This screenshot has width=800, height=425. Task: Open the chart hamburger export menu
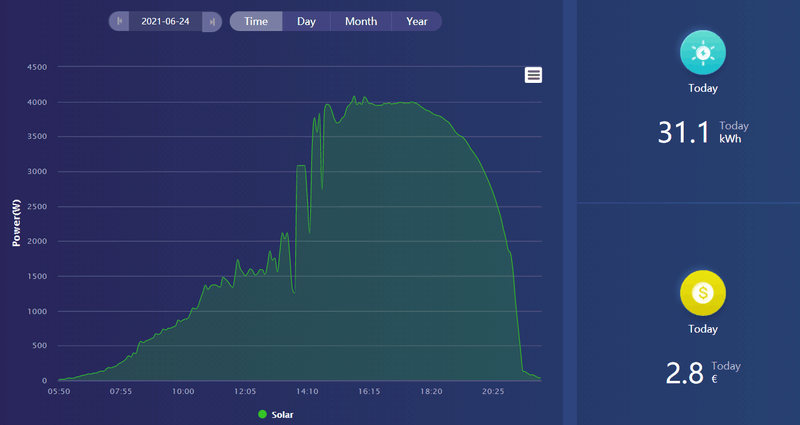[533, 75]
